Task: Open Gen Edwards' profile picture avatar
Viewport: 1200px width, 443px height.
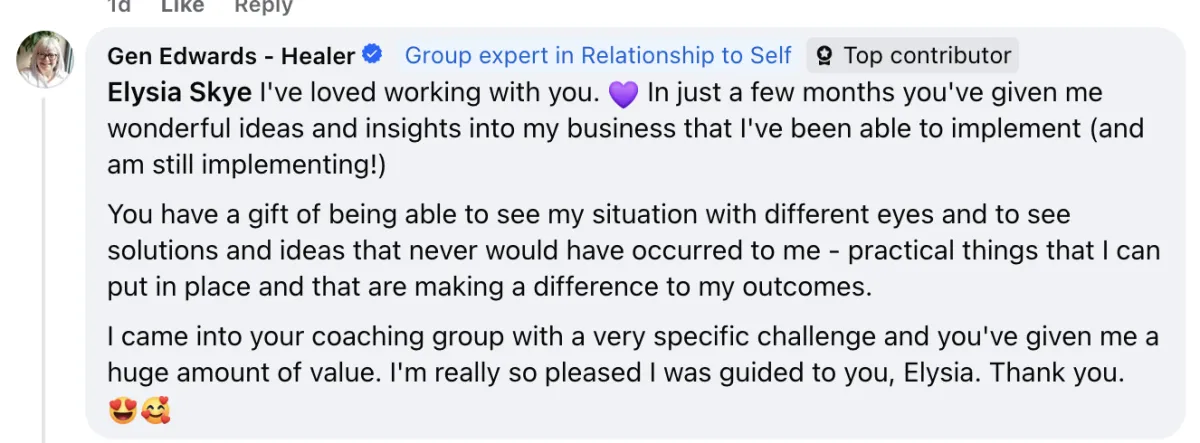Action: pos(44,59)
